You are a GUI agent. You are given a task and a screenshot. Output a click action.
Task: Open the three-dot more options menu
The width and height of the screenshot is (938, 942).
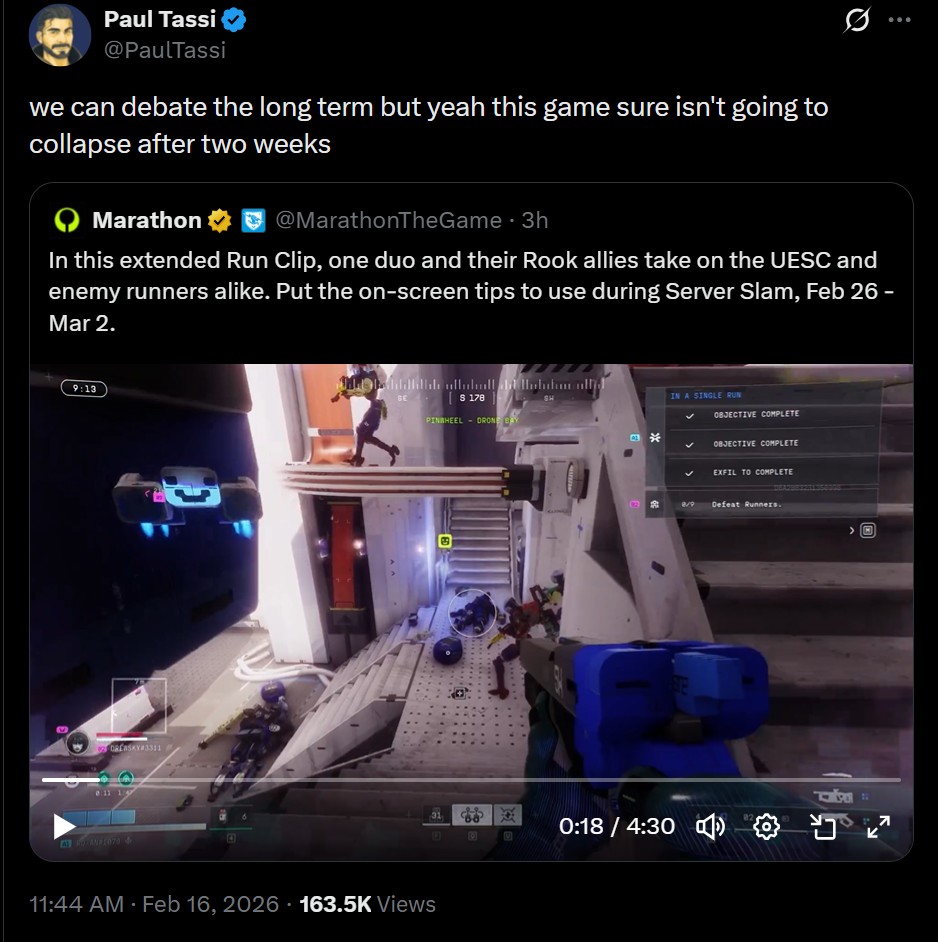pos(899,20)
